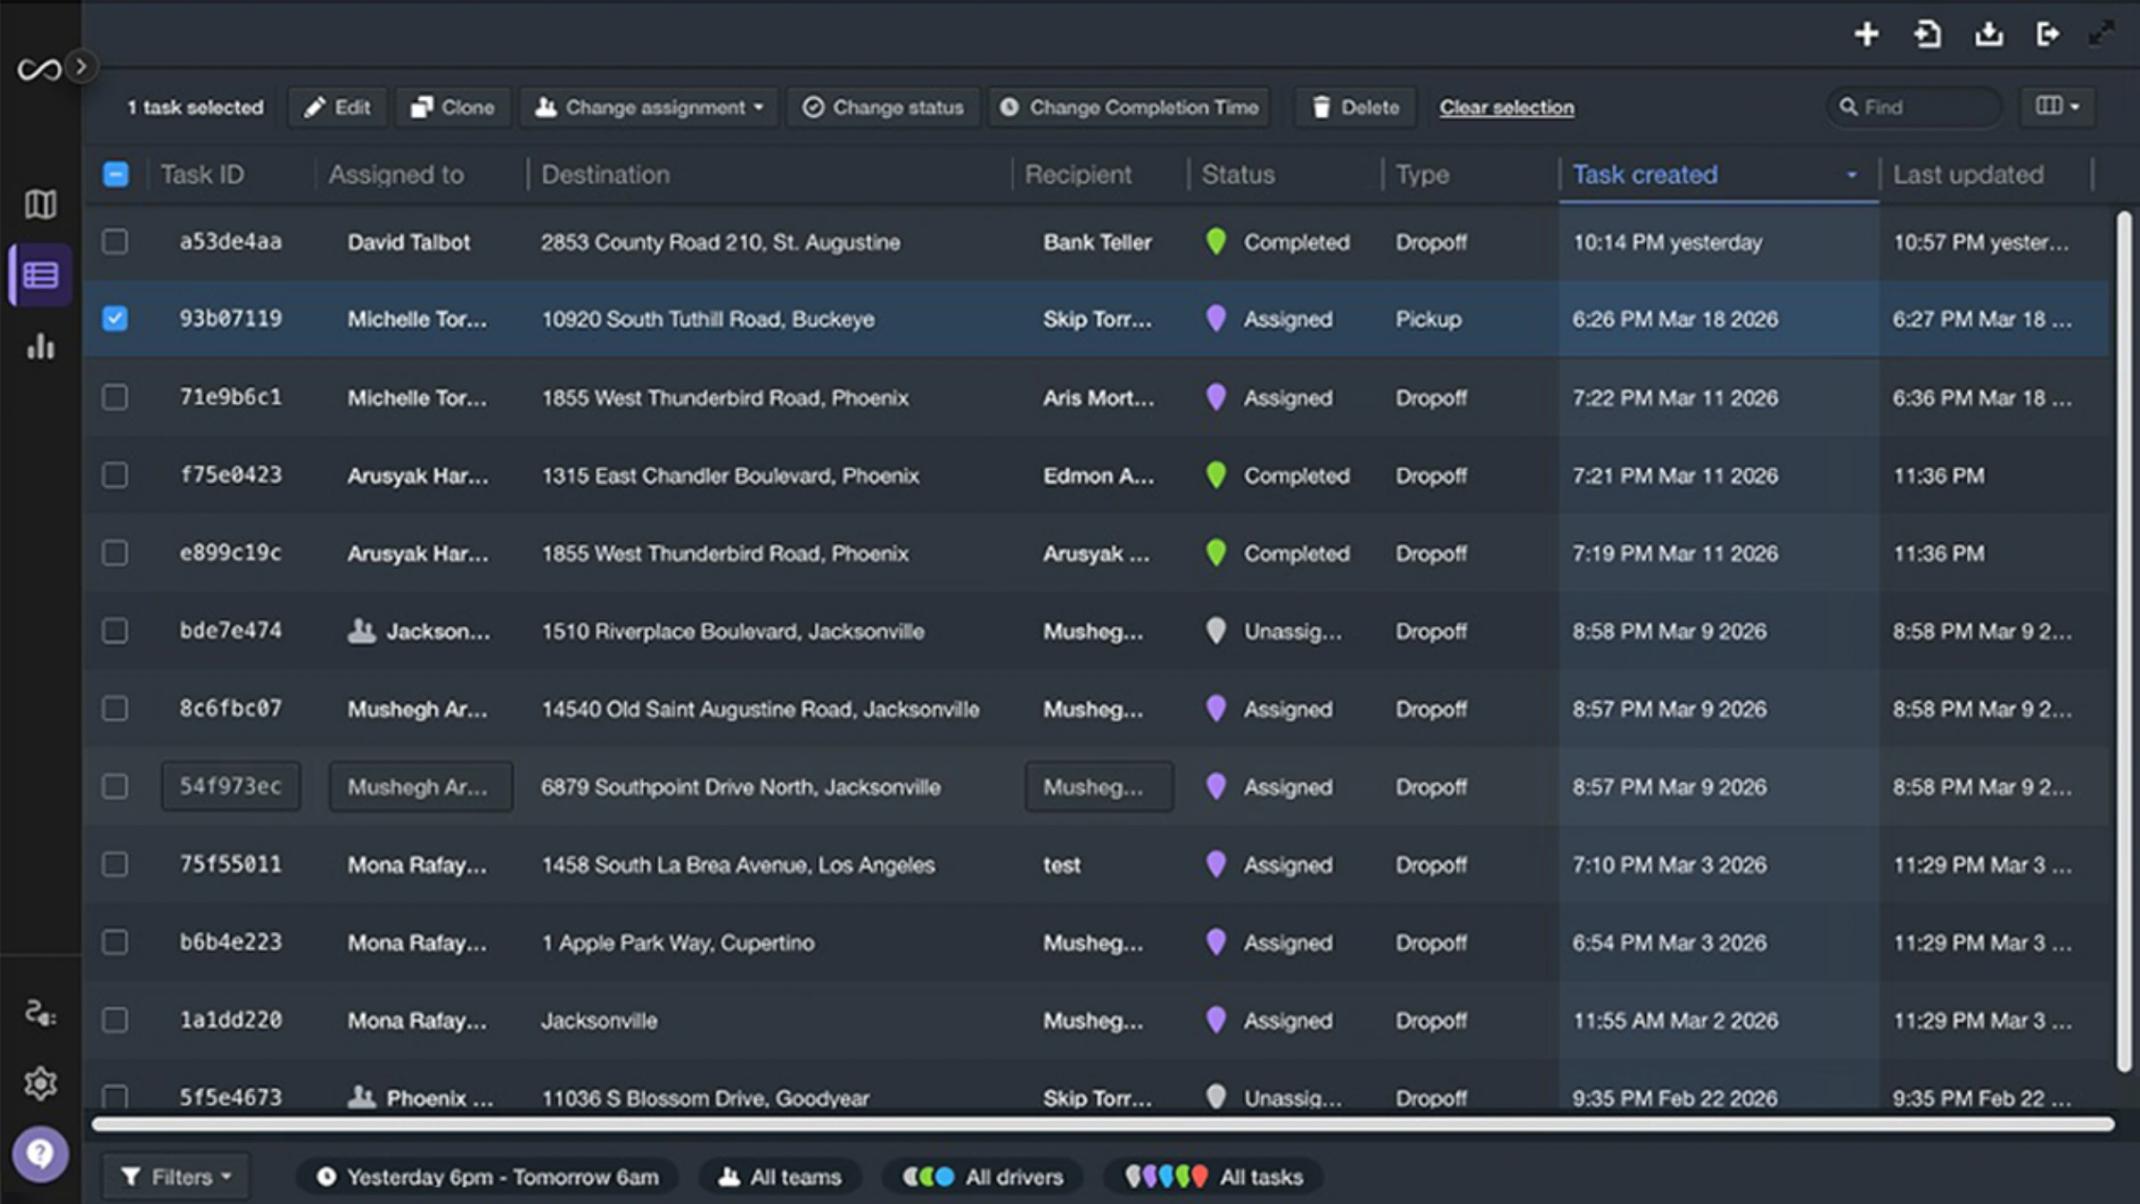
Task: Click team icon beside Jackson assignment
Action: (x=361, y=631)
